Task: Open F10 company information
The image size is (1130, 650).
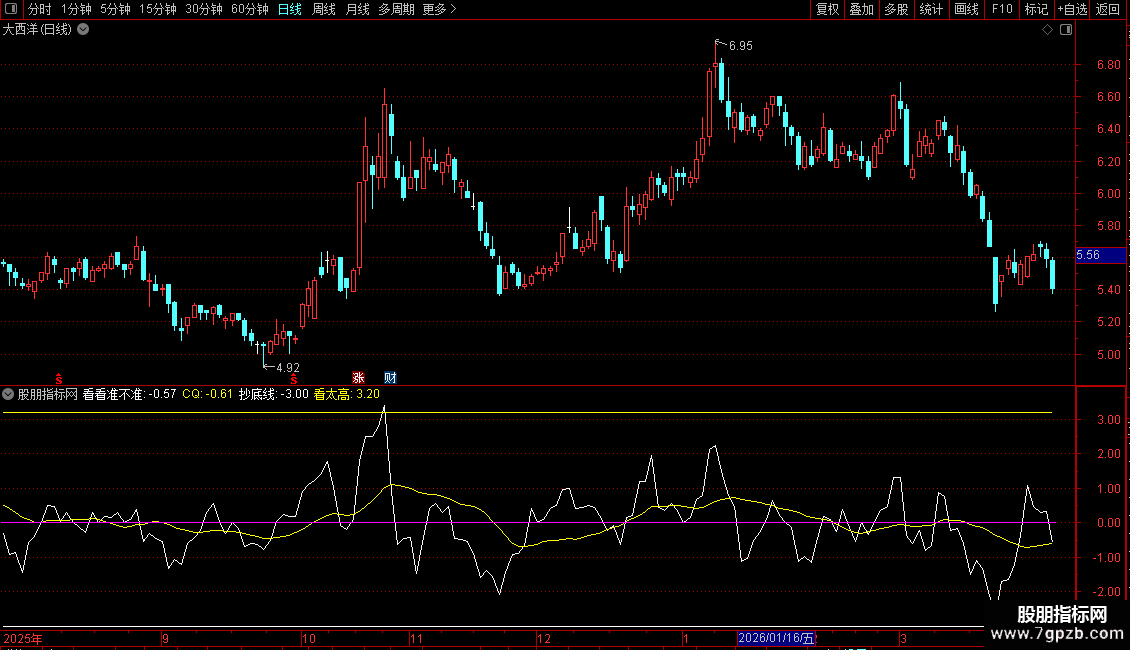Action: [1002, 9]
